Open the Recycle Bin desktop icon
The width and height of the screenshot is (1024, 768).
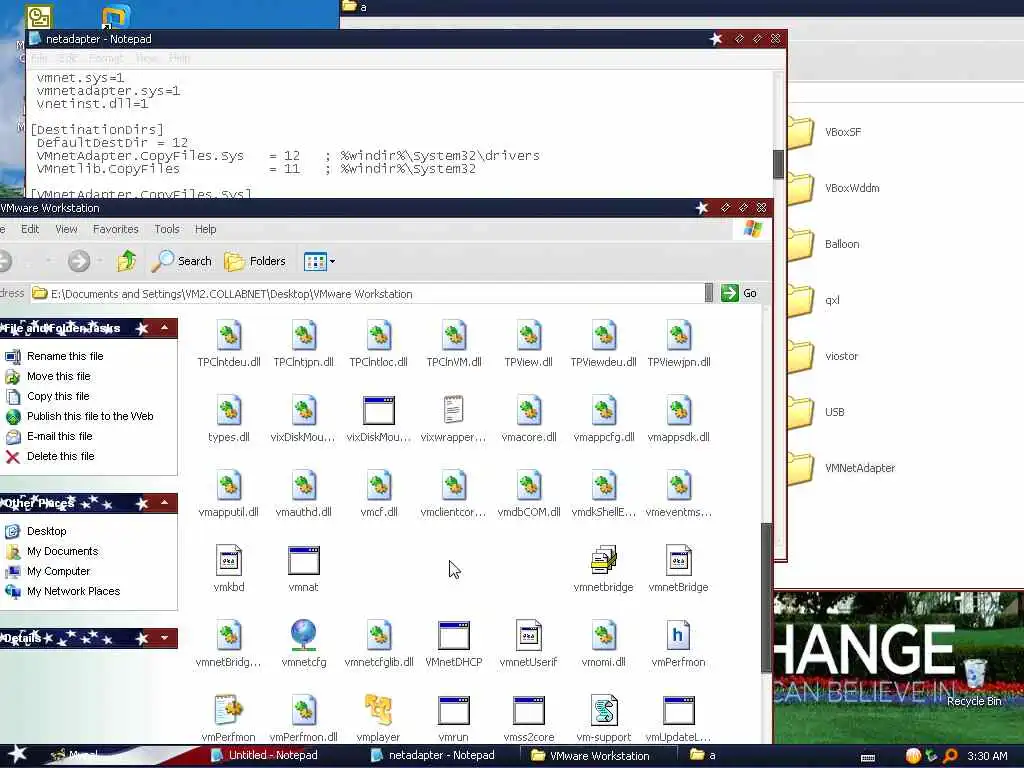[x=974, y=682]
